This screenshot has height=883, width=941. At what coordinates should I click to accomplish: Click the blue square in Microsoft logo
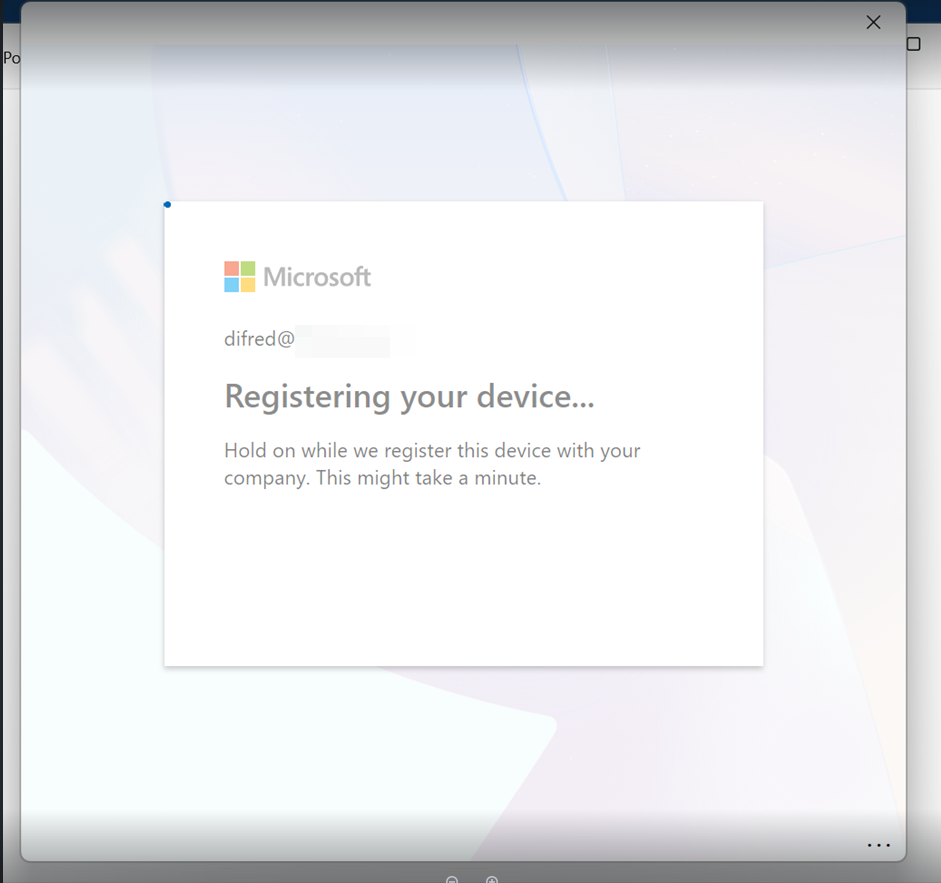[231, 285]
